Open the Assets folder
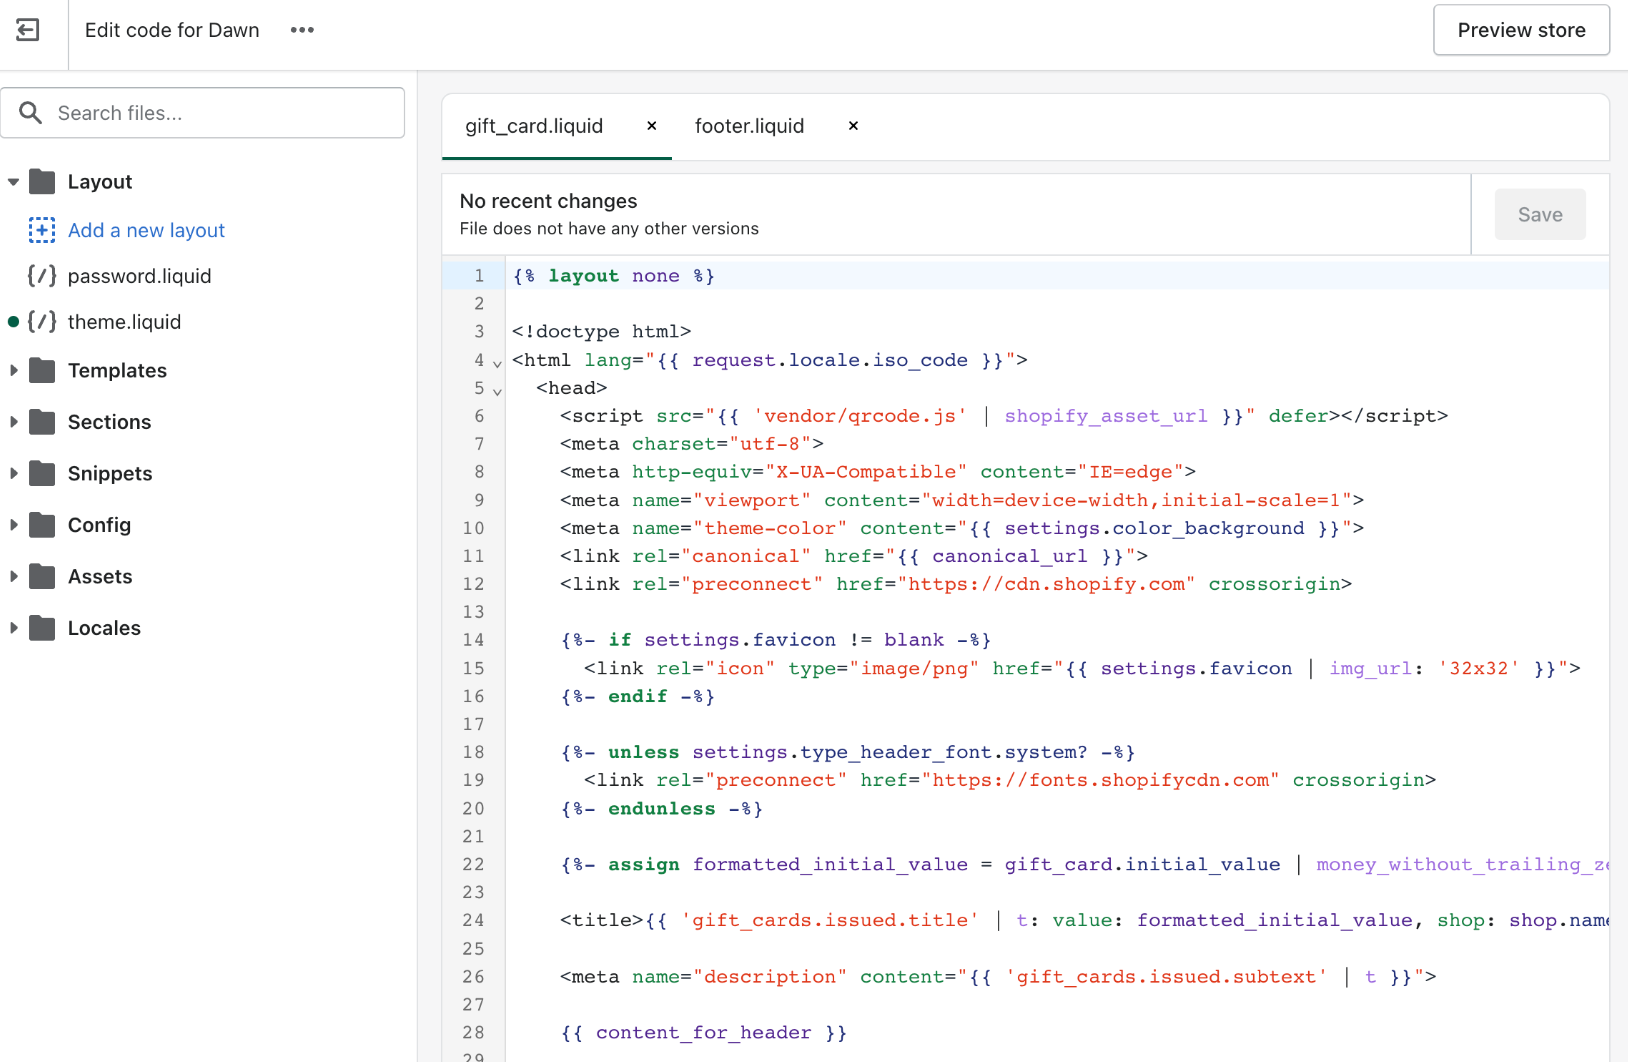Image resolution: width=1628 pixels, height=1062 pixels. tap(100, 577)
